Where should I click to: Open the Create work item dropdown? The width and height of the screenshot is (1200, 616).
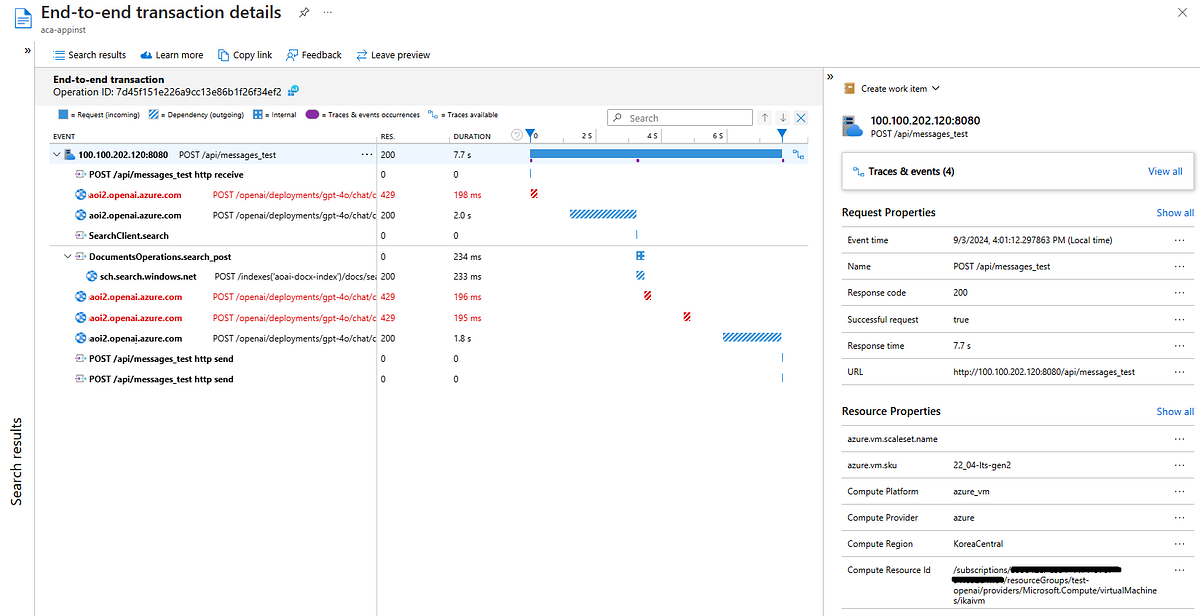pos(892,89)
